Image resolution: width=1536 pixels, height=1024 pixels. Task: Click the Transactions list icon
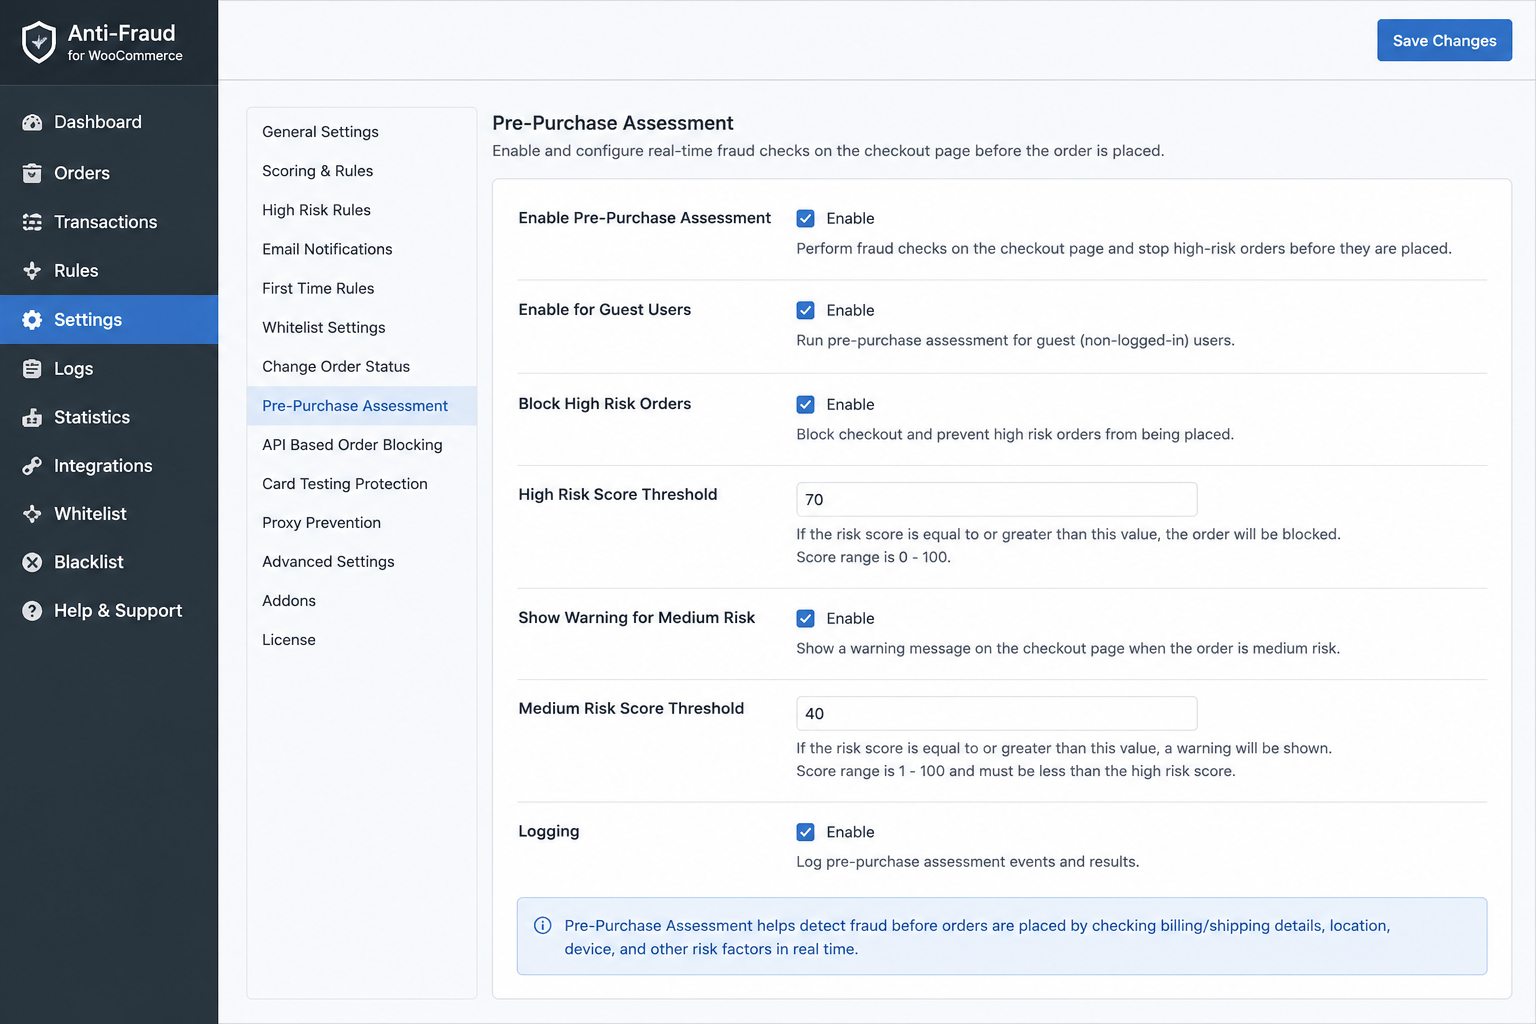[x=32, y=222]
